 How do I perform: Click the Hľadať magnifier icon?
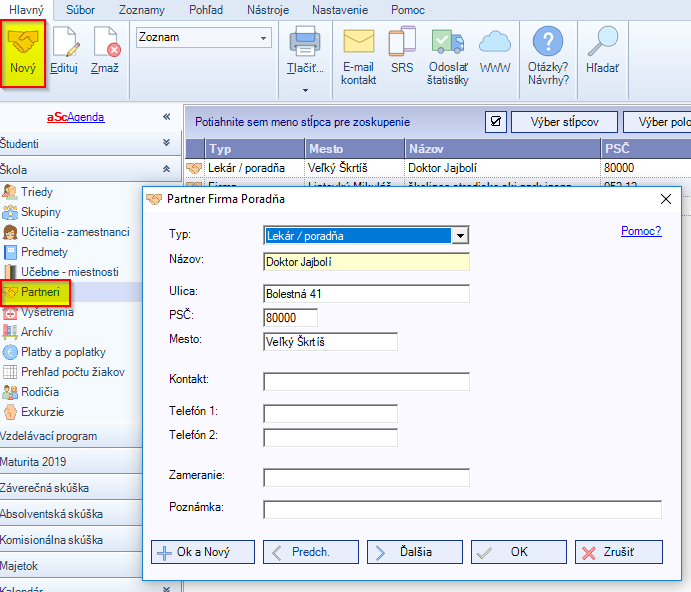[602, 41]
